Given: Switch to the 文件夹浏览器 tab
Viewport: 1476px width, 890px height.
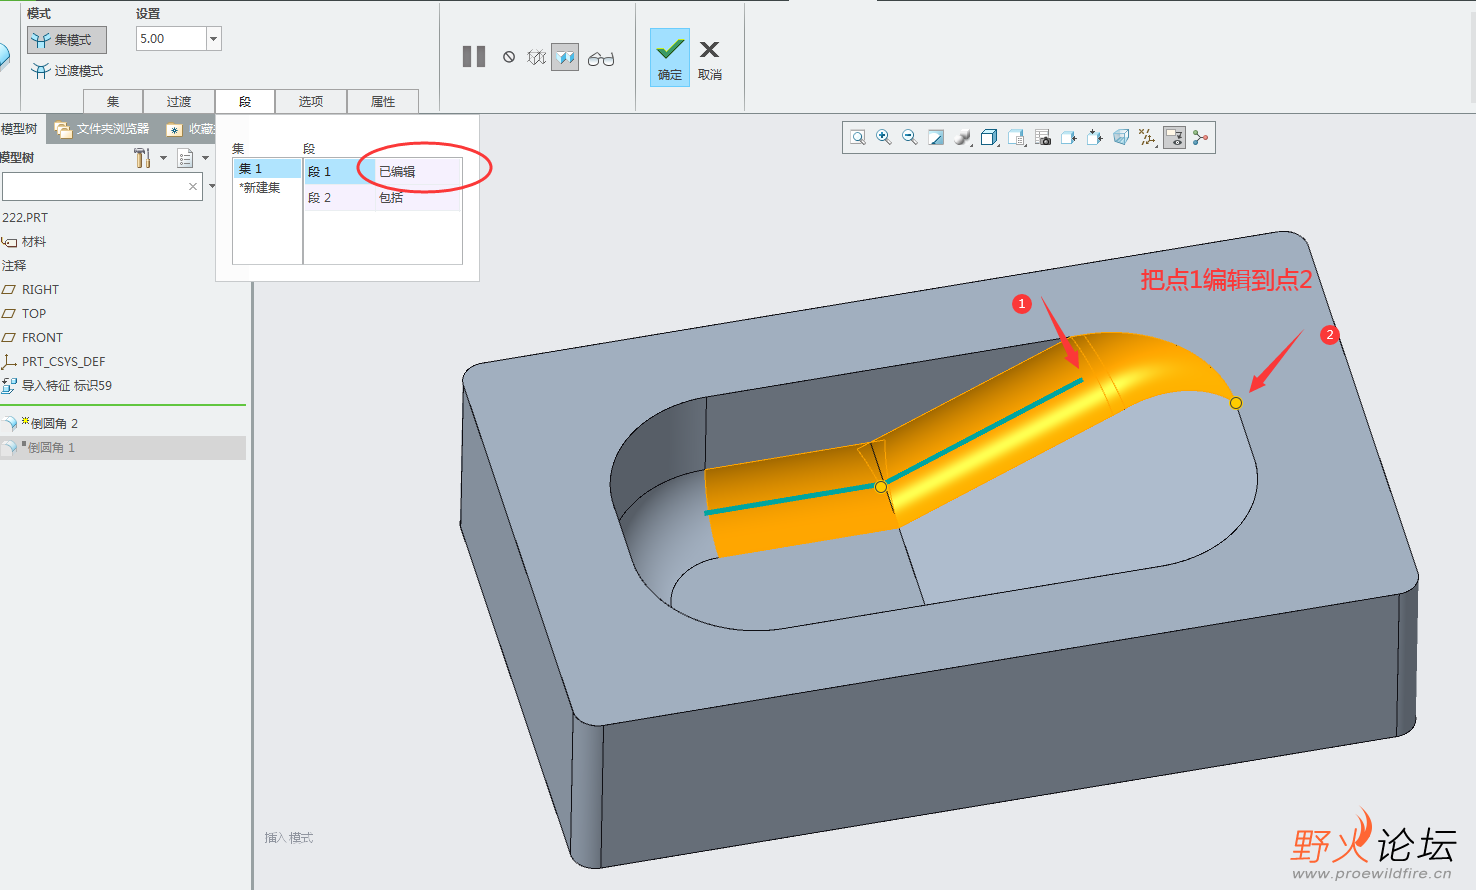Looking at the screenshot, I should 102,129.
